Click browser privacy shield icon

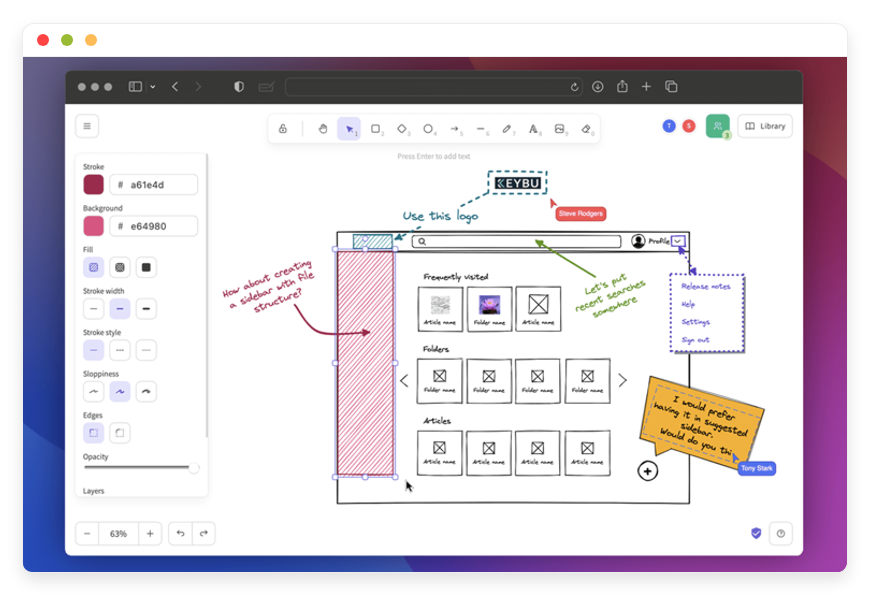[239, 87]
